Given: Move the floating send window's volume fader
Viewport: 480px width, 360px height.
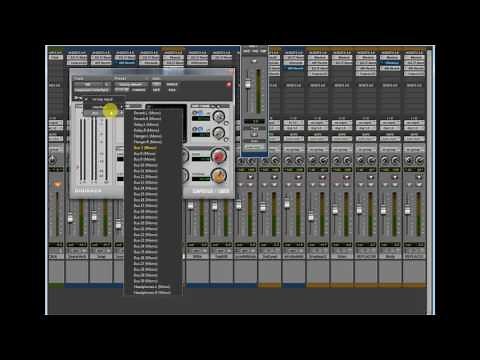Looking at the screenshot, I should [248, 84].
